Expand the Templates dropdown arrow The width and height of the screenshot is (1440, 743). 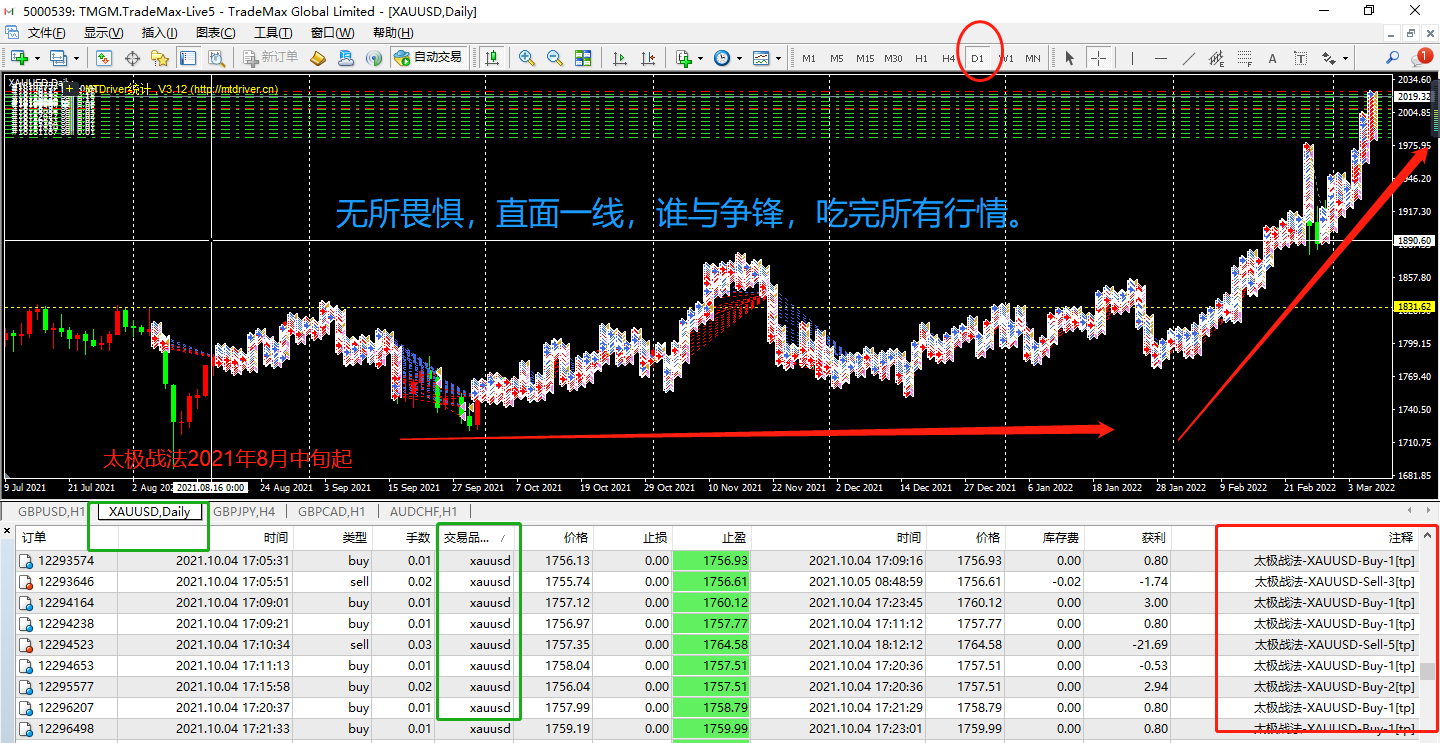[x=778, y=58]
